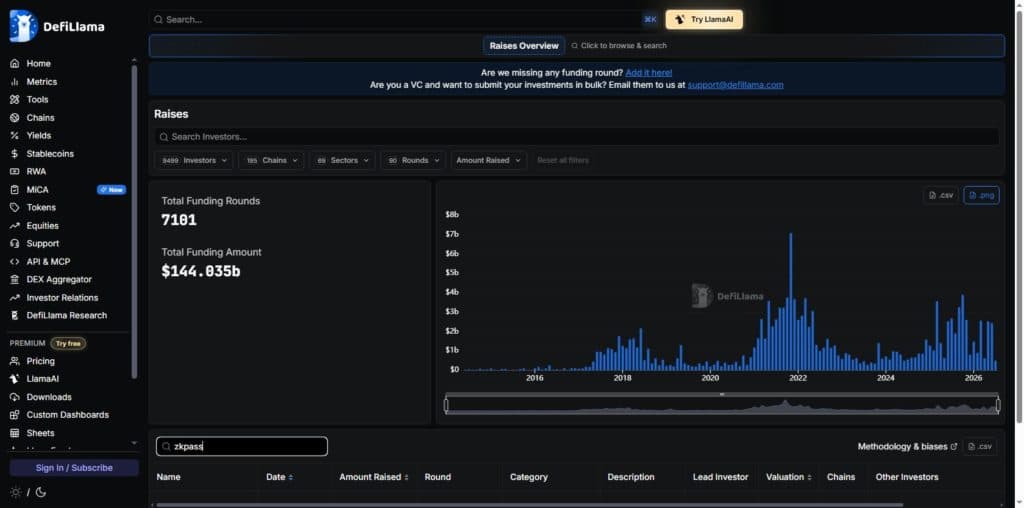Screen dimensions: 1024x508
Task: Open the Metrics sidebar item
Action: coord(41,82)
